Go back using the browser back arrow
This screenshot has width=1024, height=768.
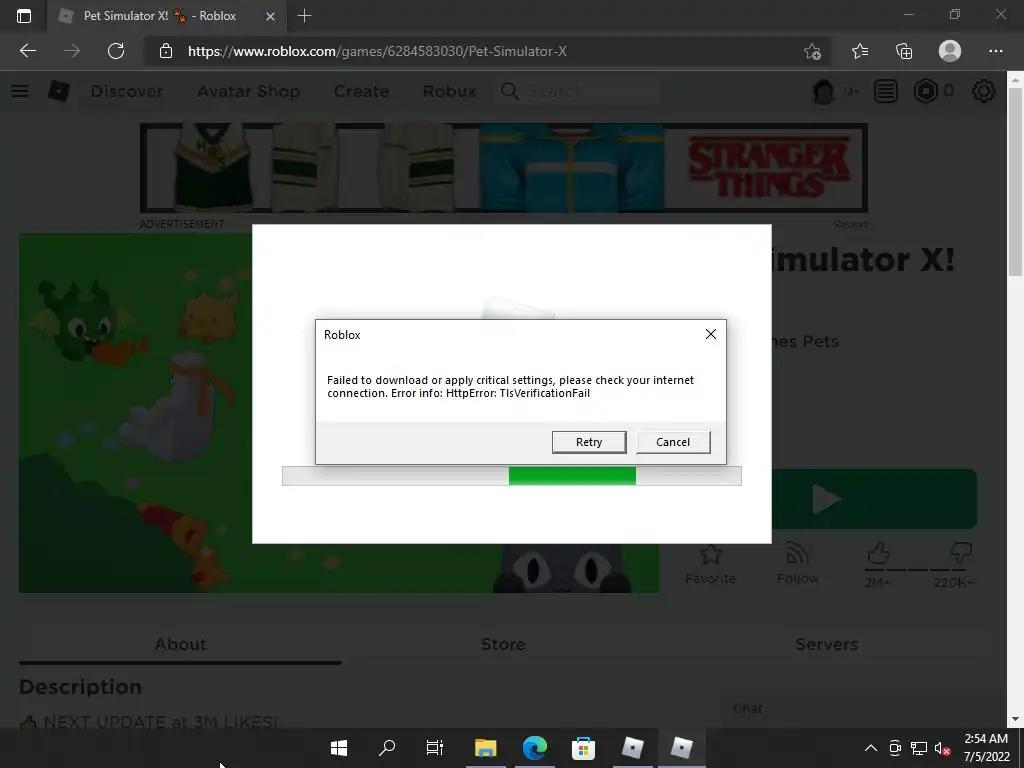click(x=27, y=51)
